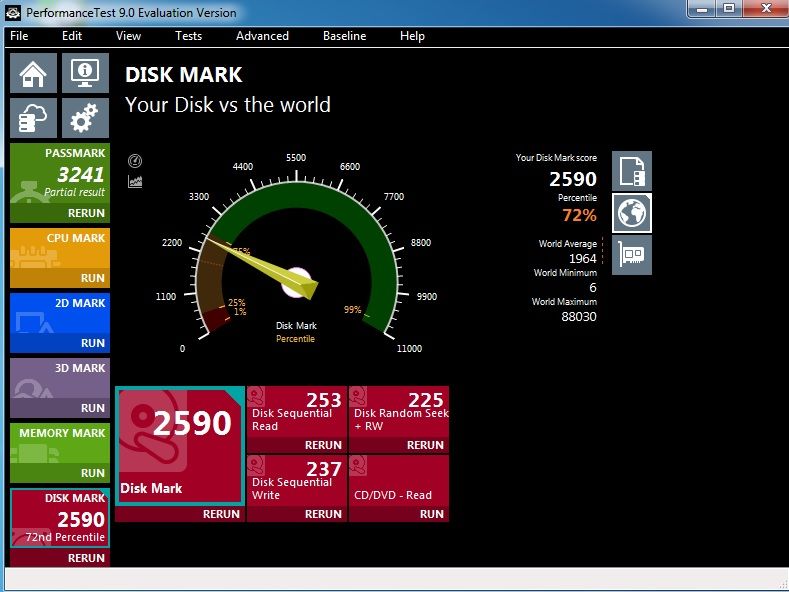The width and height of the screenshot is (789, 592).
Task: Open the Baseline menu
Action: pyautogui.click(x=344, y=36)
